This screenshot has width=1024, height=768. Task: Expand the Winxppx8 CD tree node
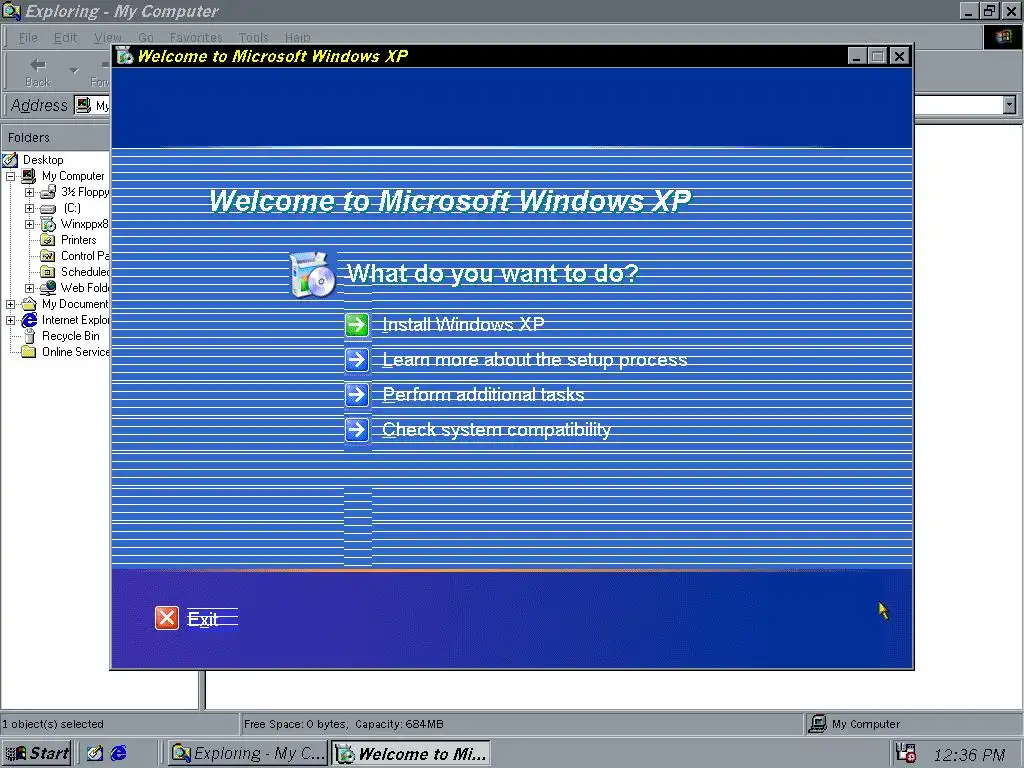click(x=29, y=224)
